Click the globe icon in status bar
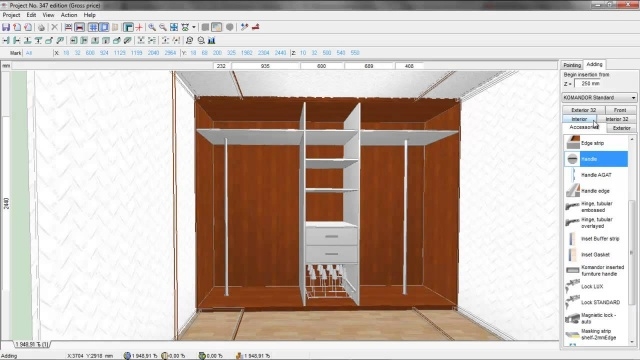 point(127,356)
